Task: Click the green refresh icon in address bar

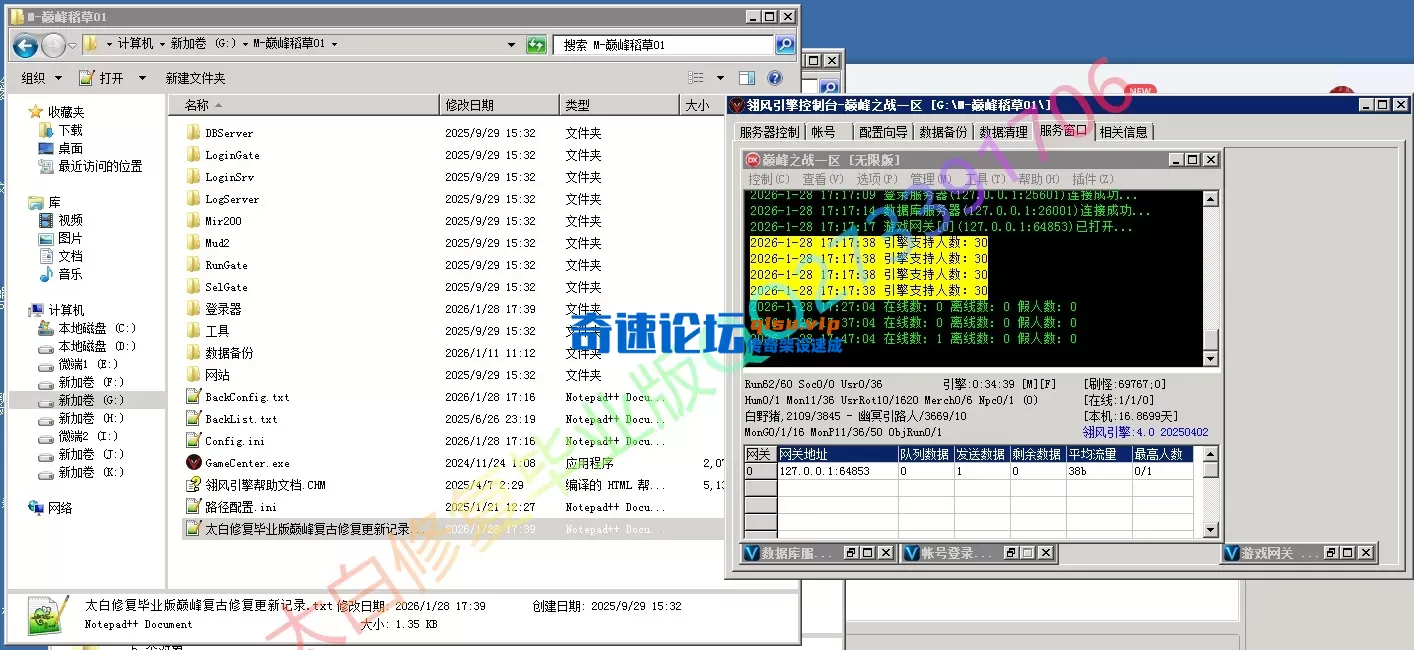Action: click(536, 44)
